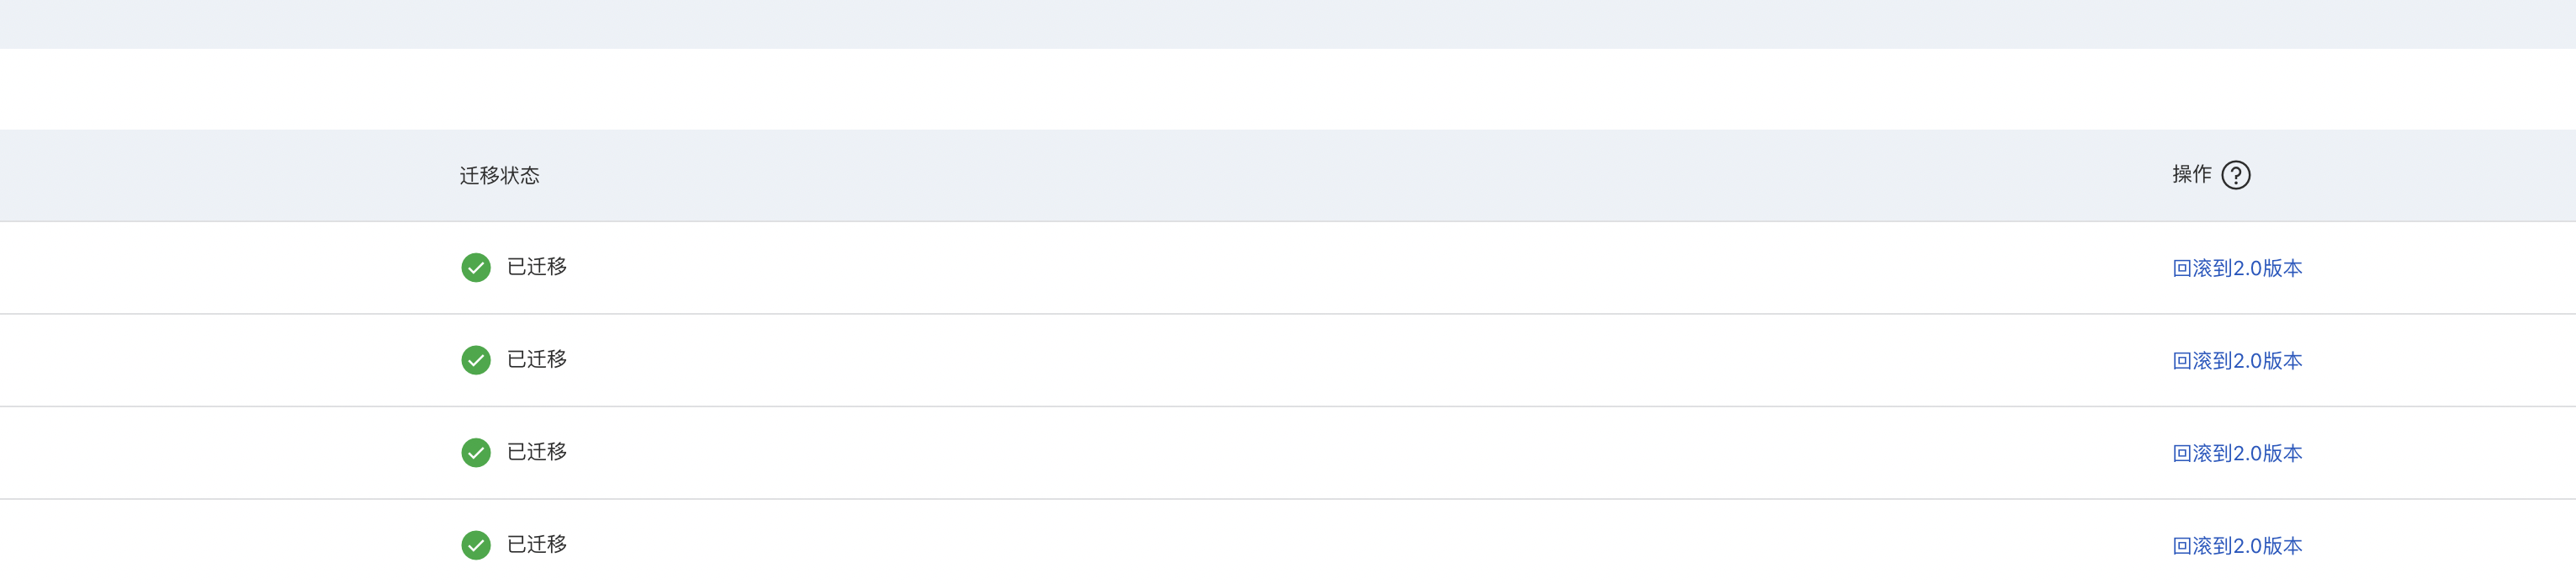Viewport: 2576px width, 584px height.
Task: Click the green check icon in fourth row
Action: coord(476,545)
